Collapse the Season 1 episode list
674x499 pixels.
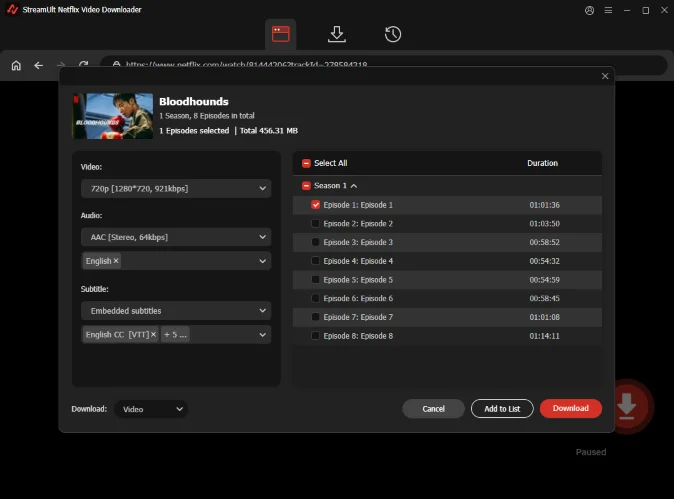[354, 186]
